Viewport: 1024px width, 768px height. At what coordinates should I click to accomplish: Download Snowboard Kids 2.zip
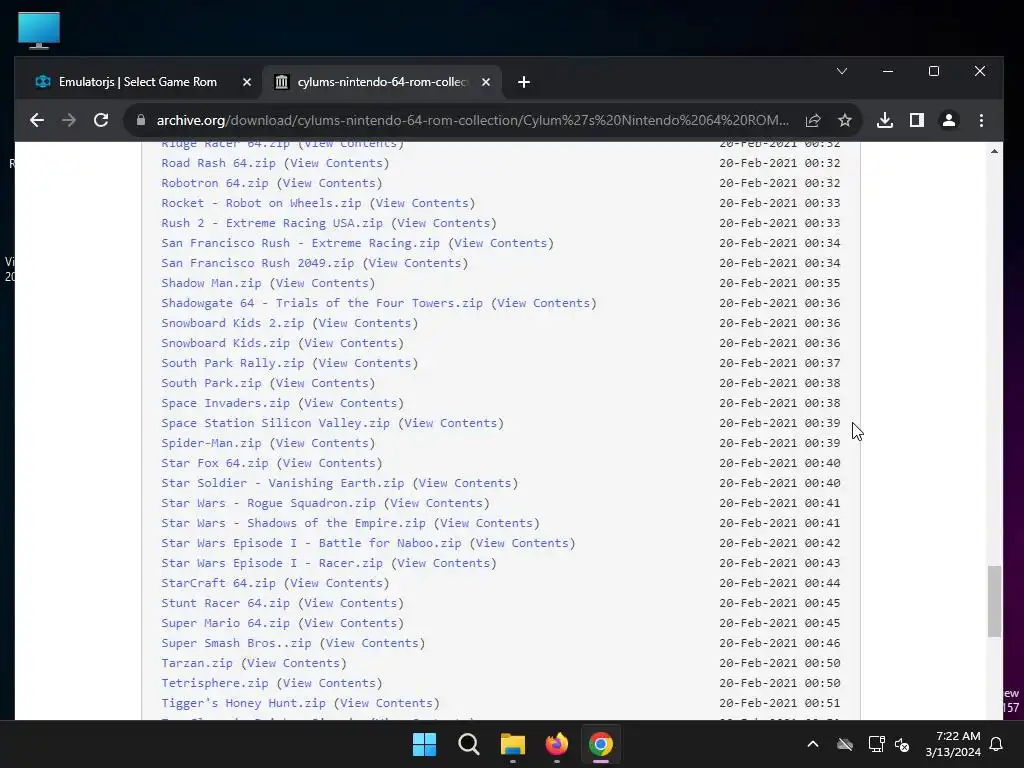(232, 323)
